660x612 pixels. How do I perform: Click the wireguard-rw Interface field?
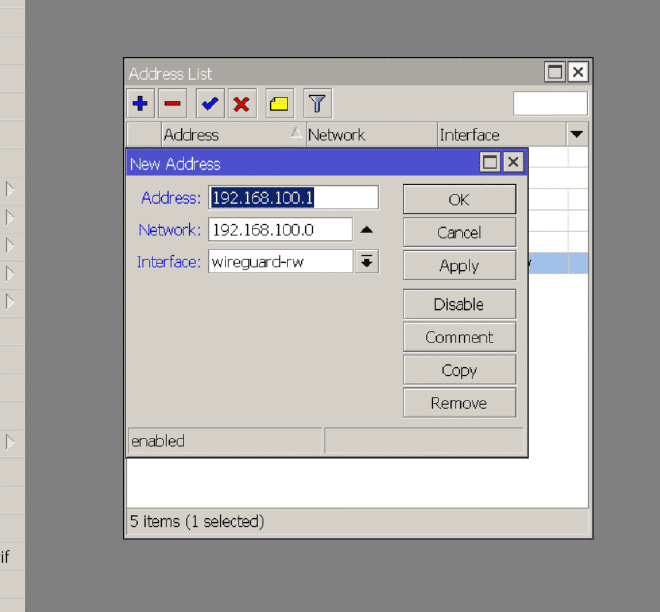pyautogui.click(x=280, y=262)
